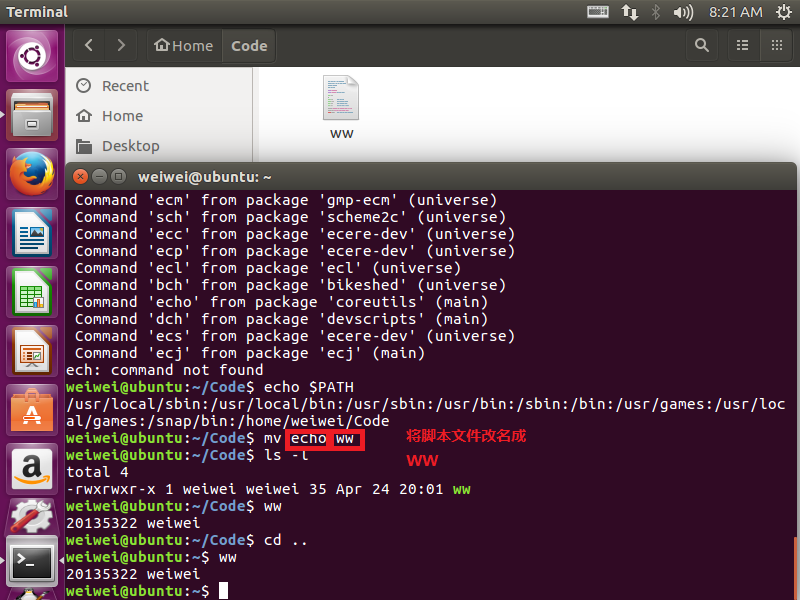The image size is (800, 600).
Task: Open Desktop in Files sidebar
Action: pyautogui.click(x=158, y=146)
